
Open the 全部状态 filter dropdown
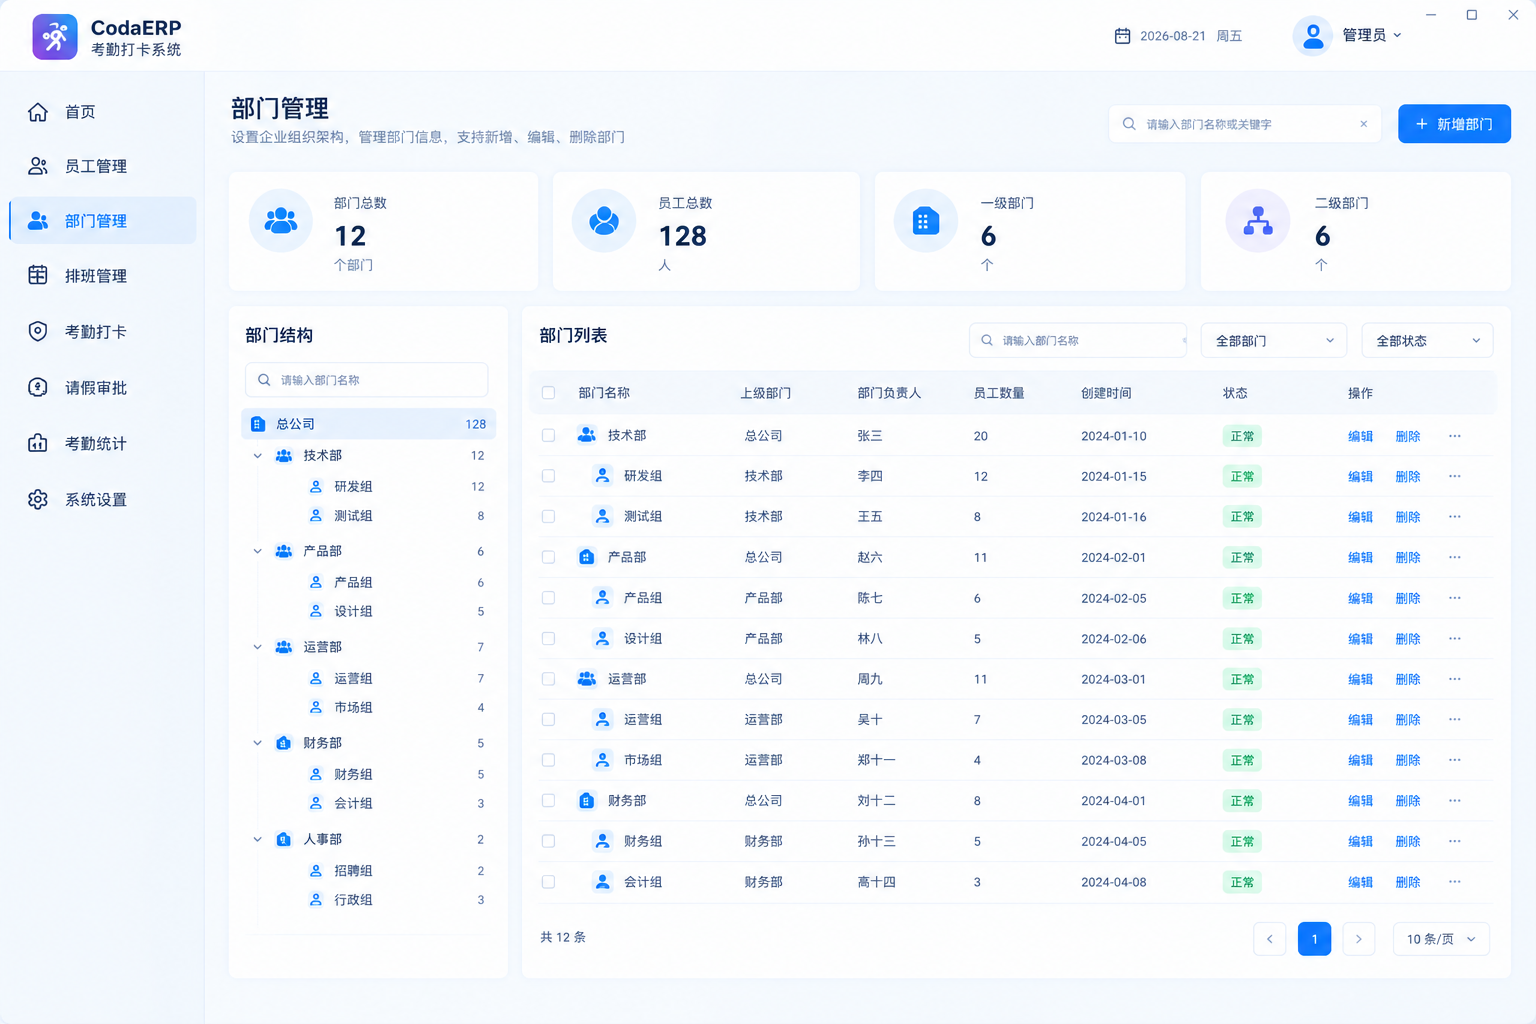1427,341
